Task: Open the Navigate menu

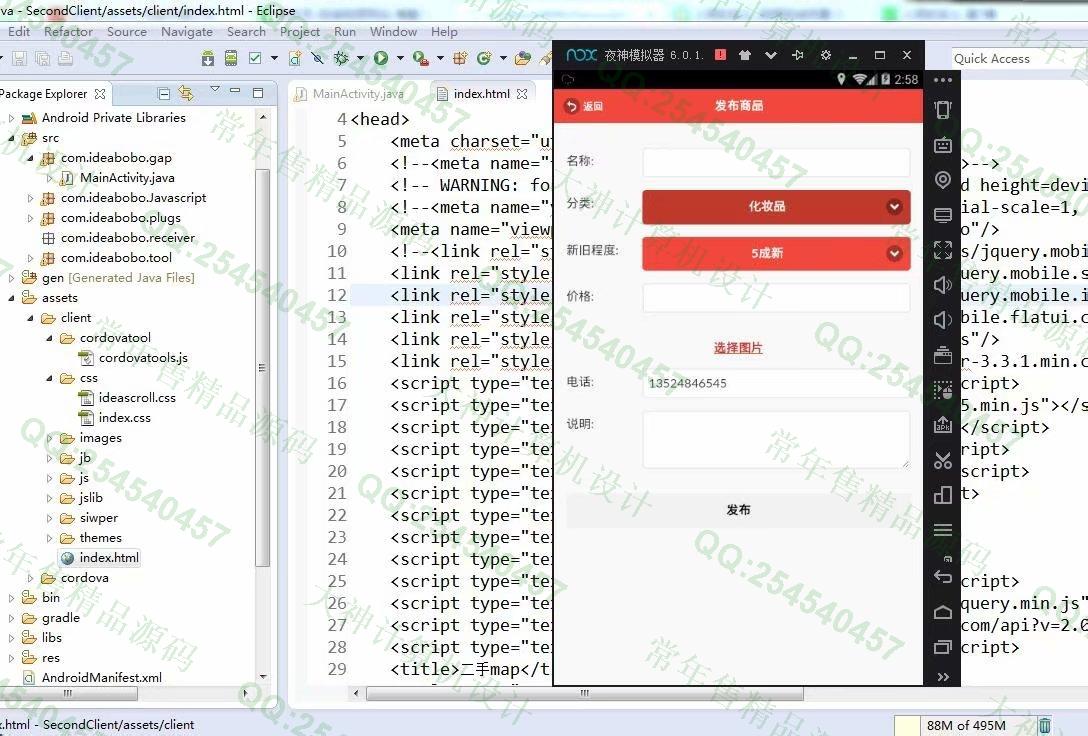Action: [187, 32]
